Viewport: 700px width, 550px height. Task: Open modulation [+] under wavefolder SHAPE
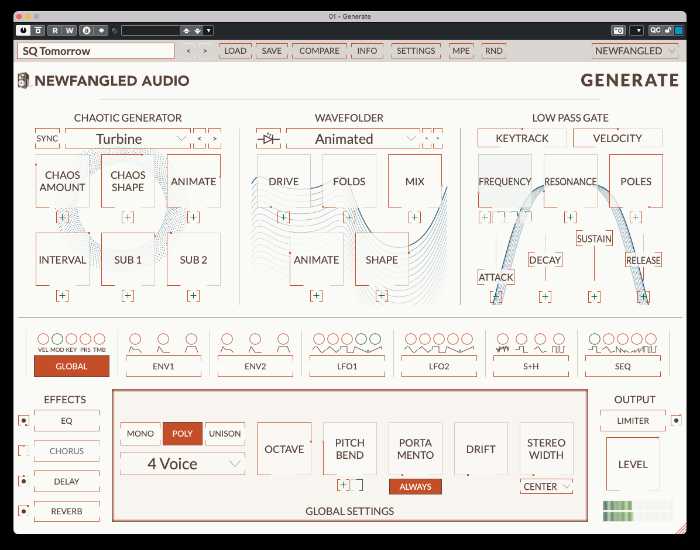click(381, 296)
